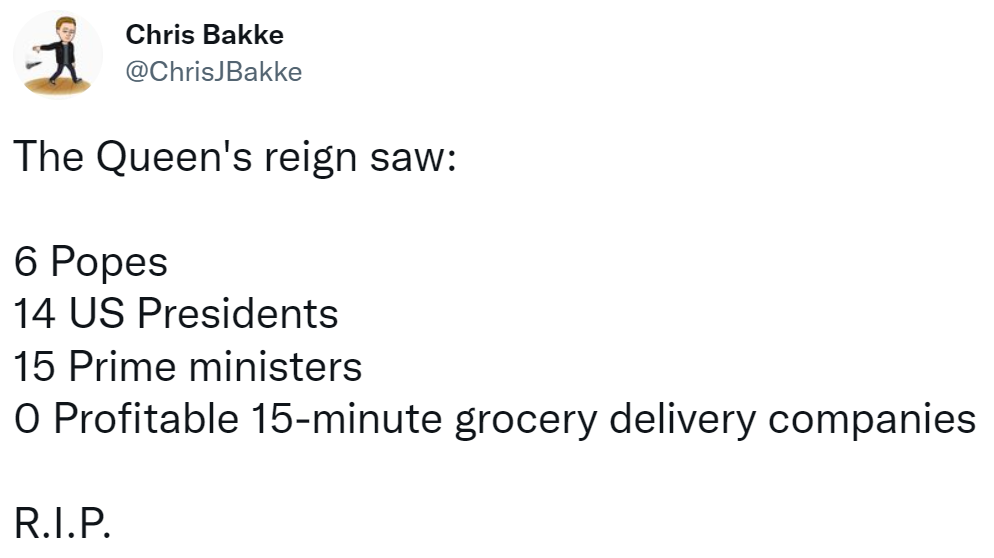The image size is (994, 558).
Task: Click the Chris Bakke display name
Action: [x=204, y=35]
